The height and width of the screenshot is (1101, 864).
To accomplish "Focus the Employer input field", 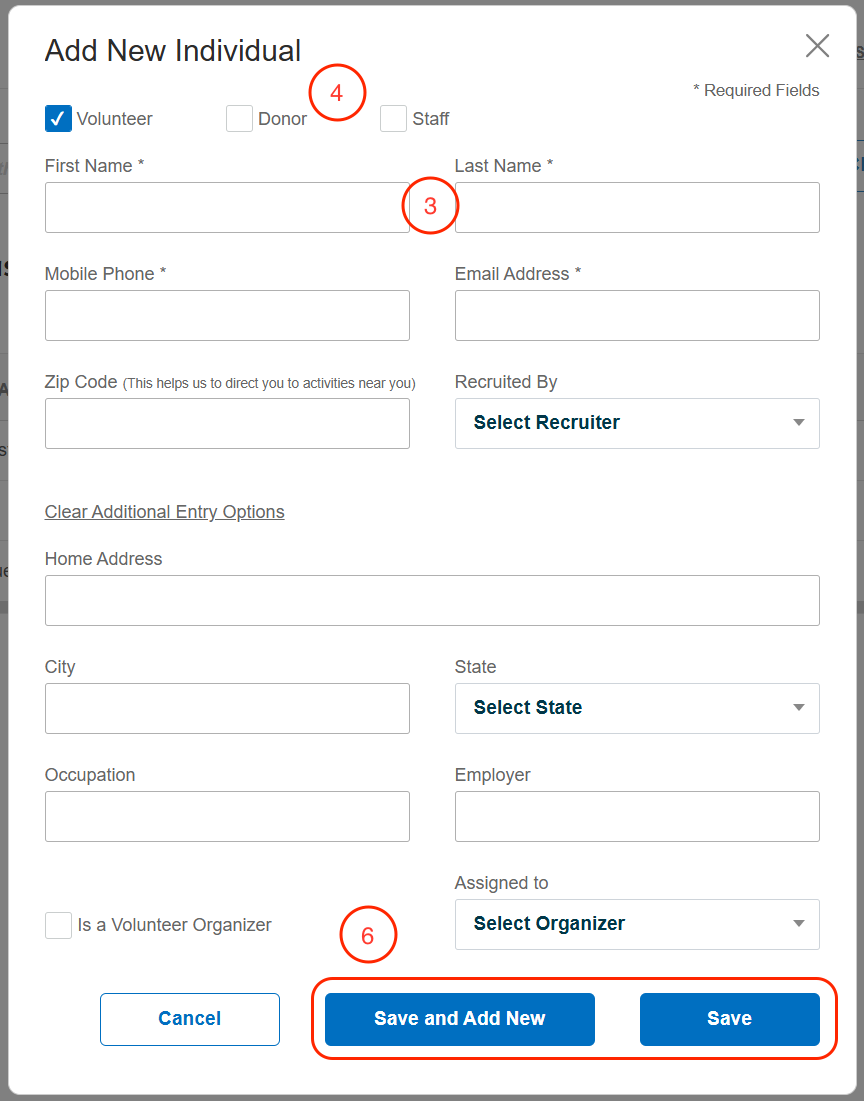I will (637, 817).
